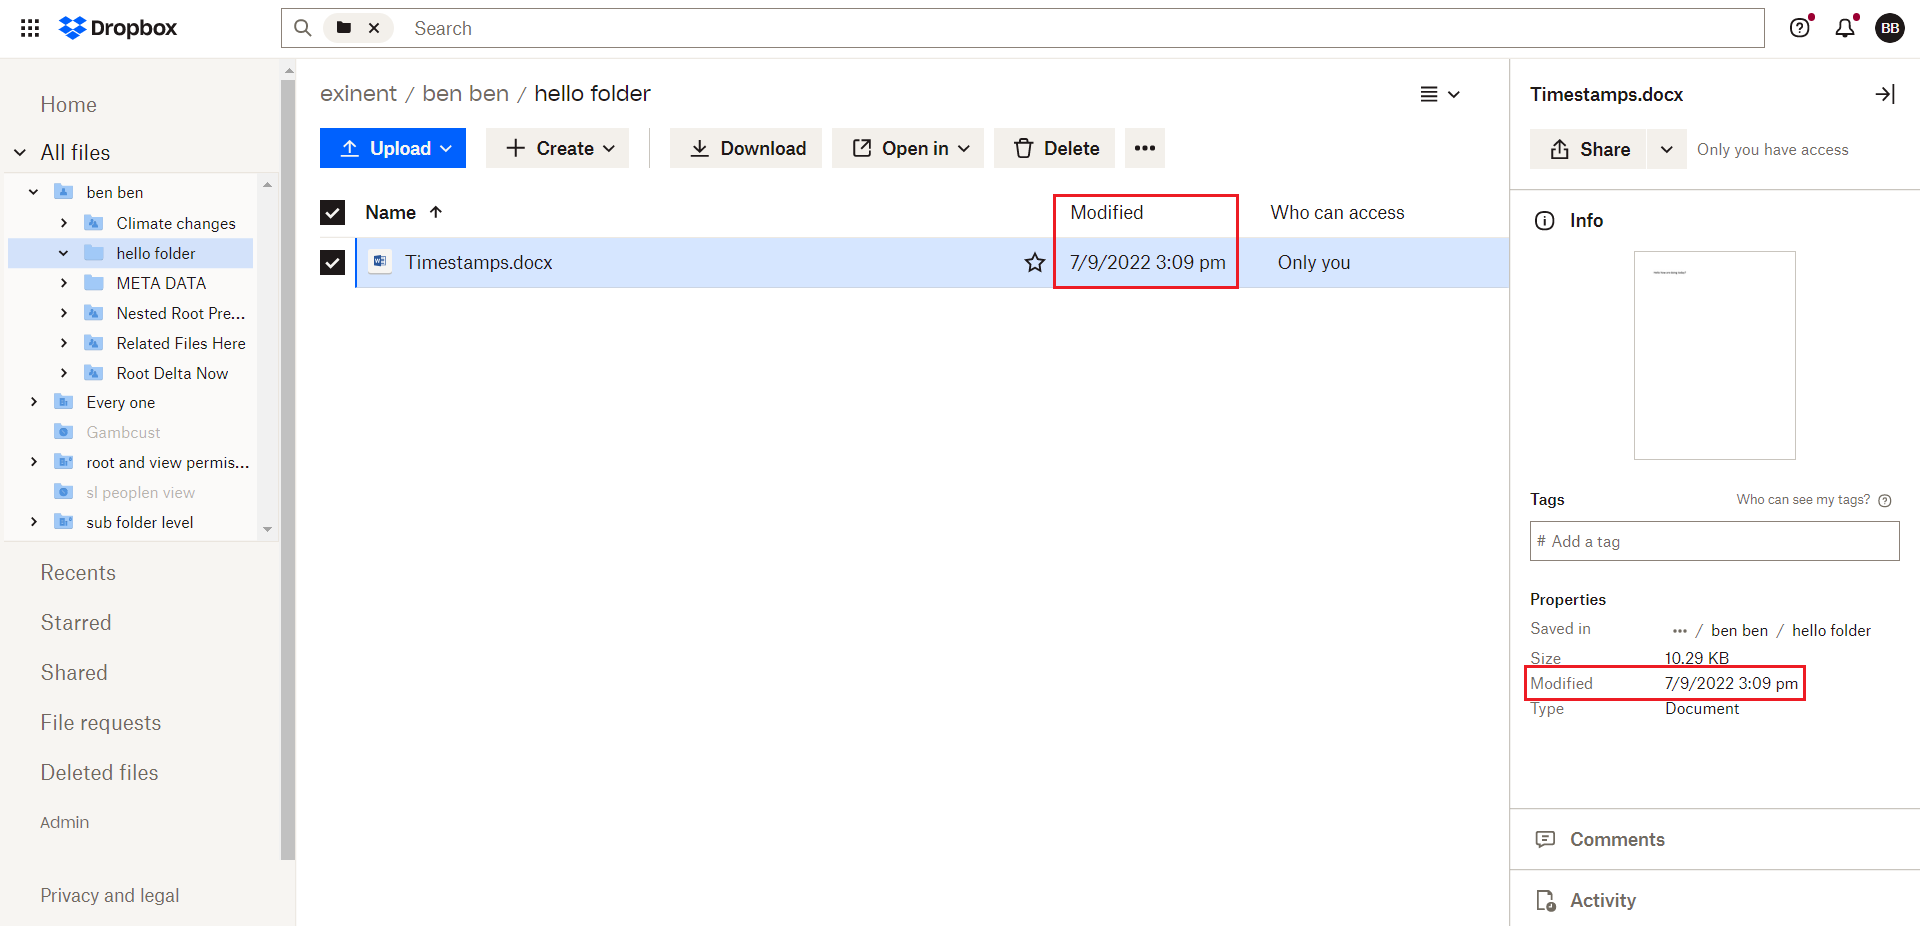This screenshot has width=1920, height=926.
Task: Toggle the Timestamps.docx row checkbox
Action: [x=331, y=263]
